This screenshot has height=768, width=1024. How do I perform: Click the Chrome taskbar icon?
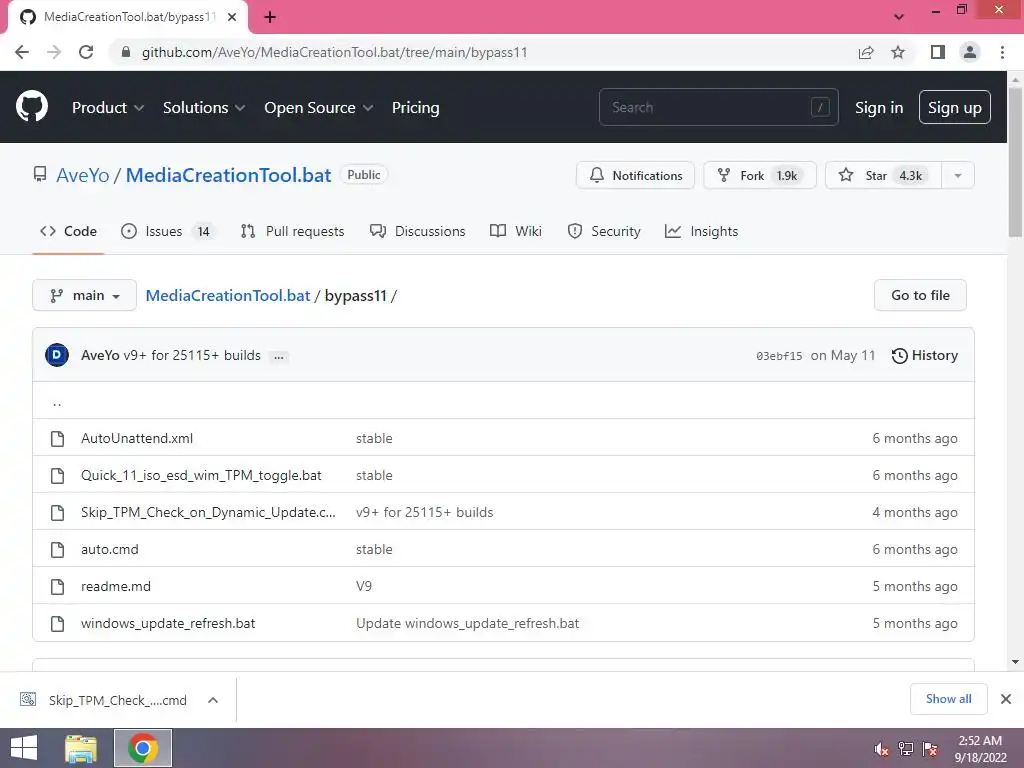(143, 748)
